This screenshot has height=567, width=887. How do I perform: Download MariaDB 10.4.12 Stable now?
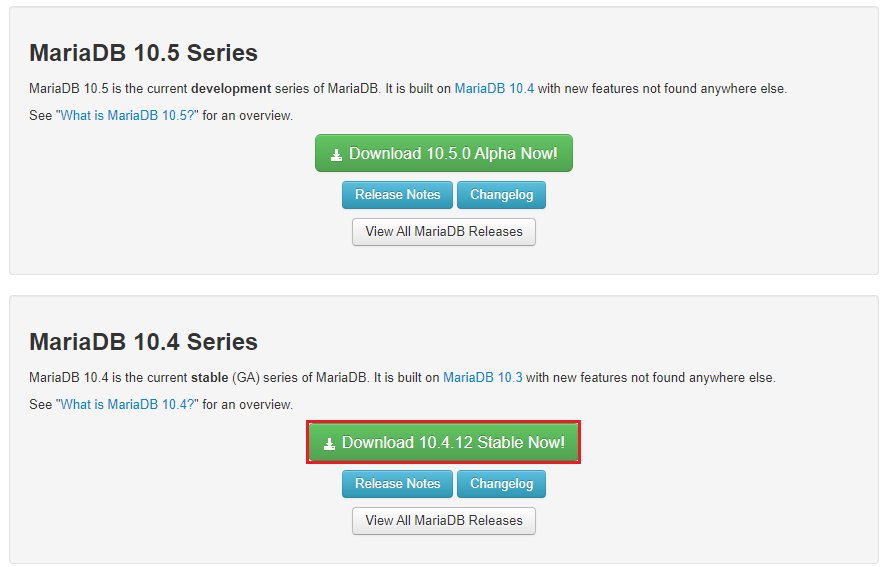pos(444,442)
